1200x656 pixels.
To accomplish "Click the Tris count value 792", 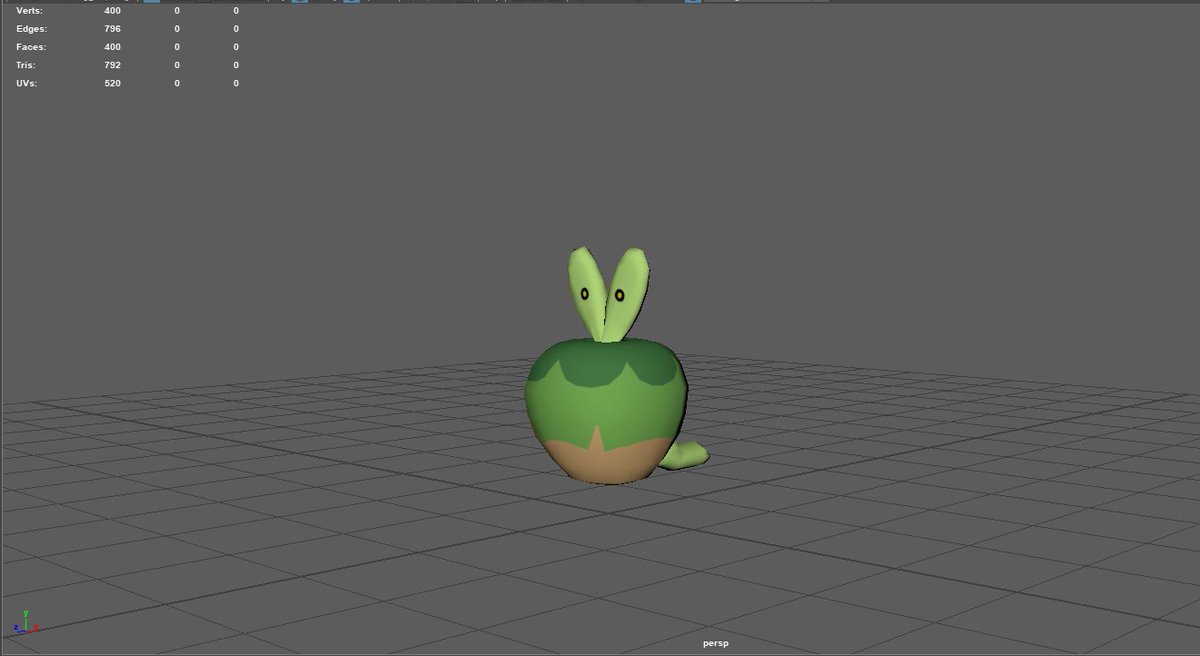I will tap(112, 65).
